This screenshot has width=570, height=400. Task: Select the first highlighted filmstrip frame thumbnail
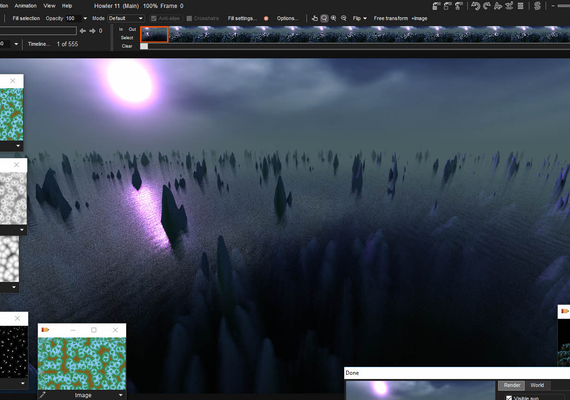(x=154, y=34)
